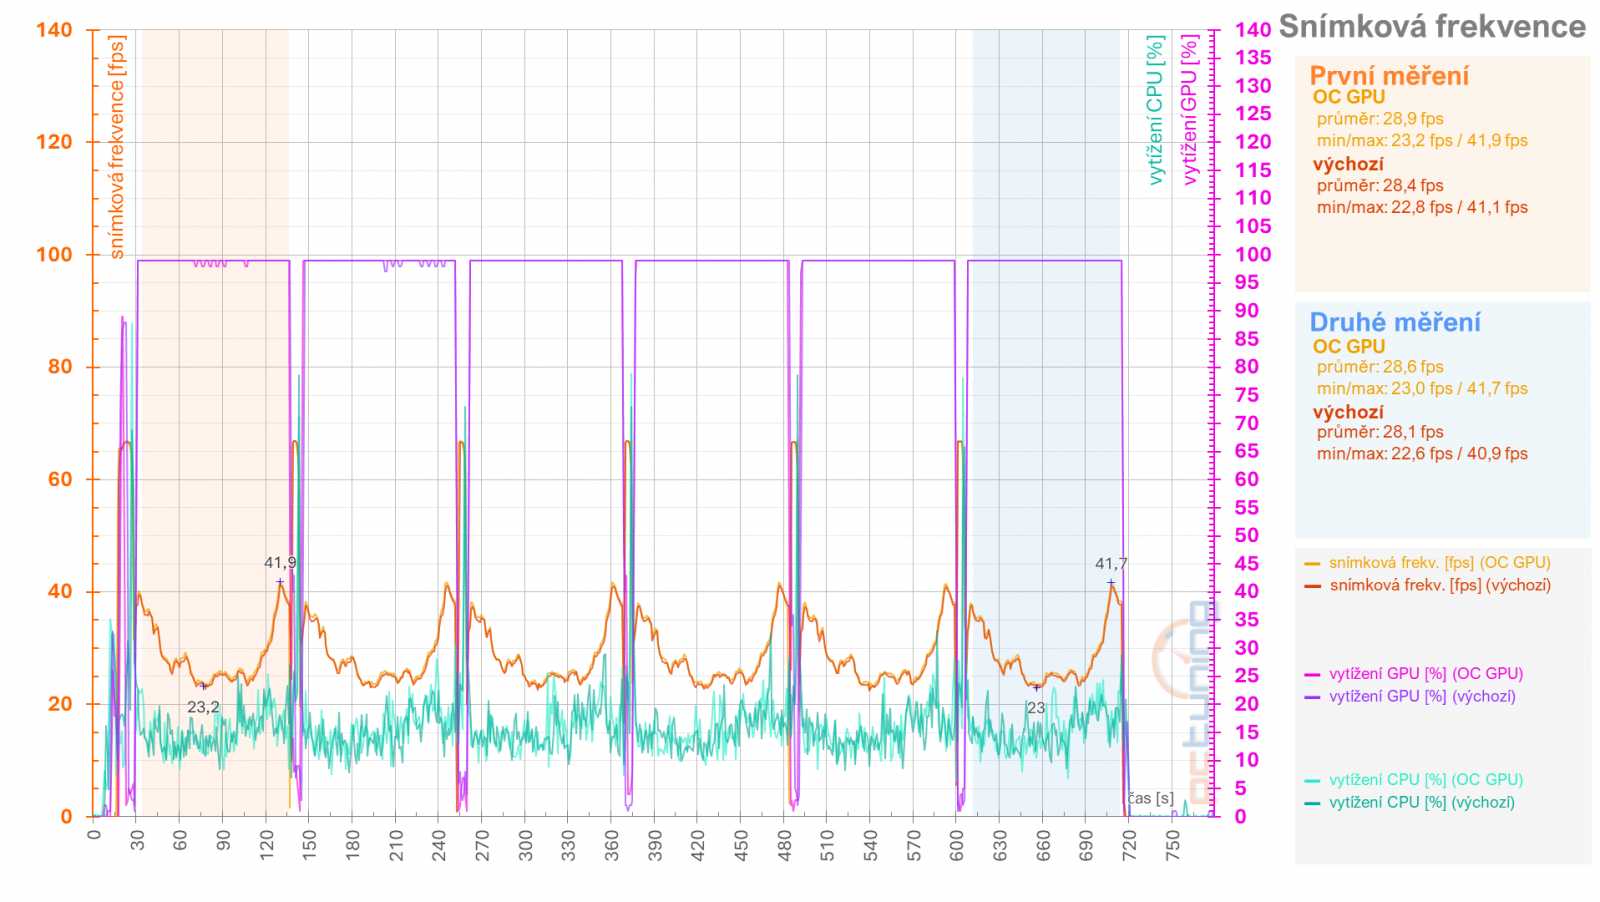Click 'výchozí' label under První měření
The height and width of the screenshot is (902, 1600).
point(1349,164)
